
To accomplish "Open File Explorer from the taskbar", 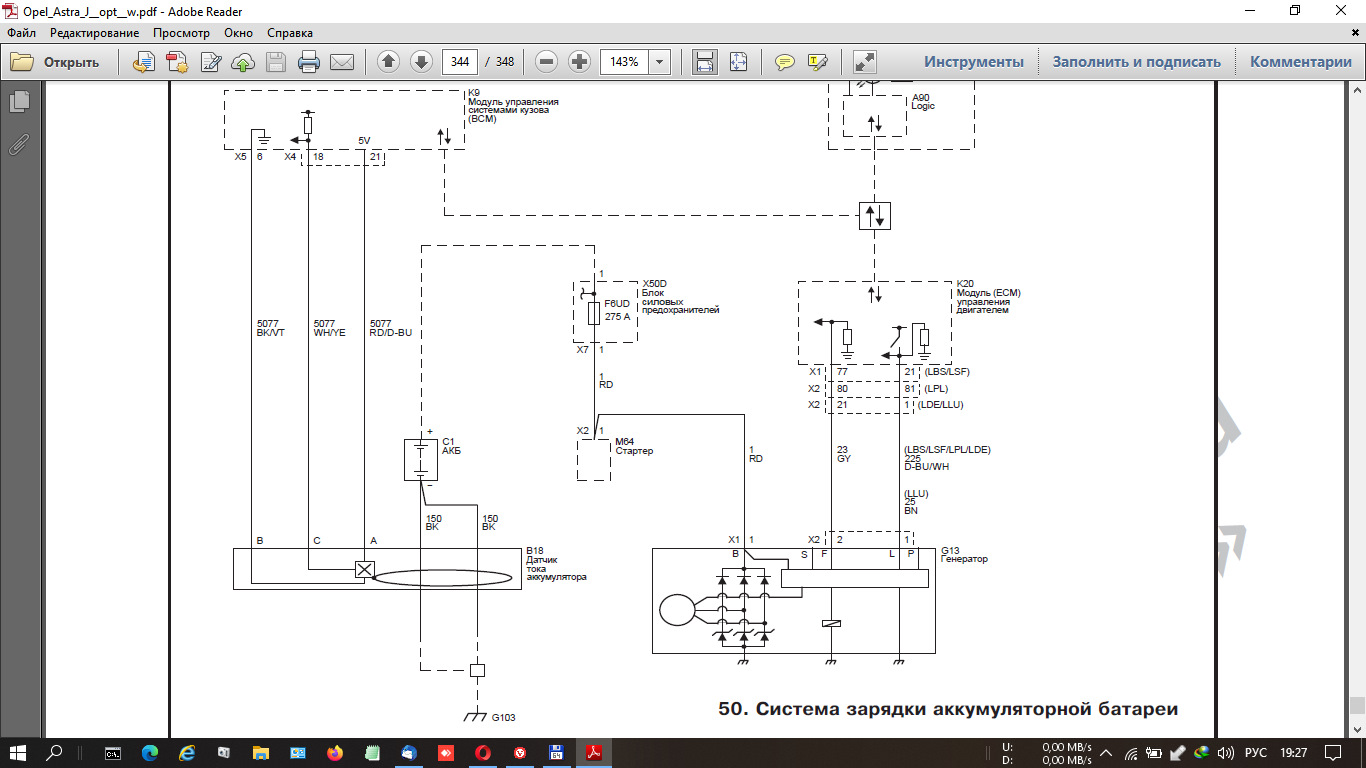I will click(260, 753).
